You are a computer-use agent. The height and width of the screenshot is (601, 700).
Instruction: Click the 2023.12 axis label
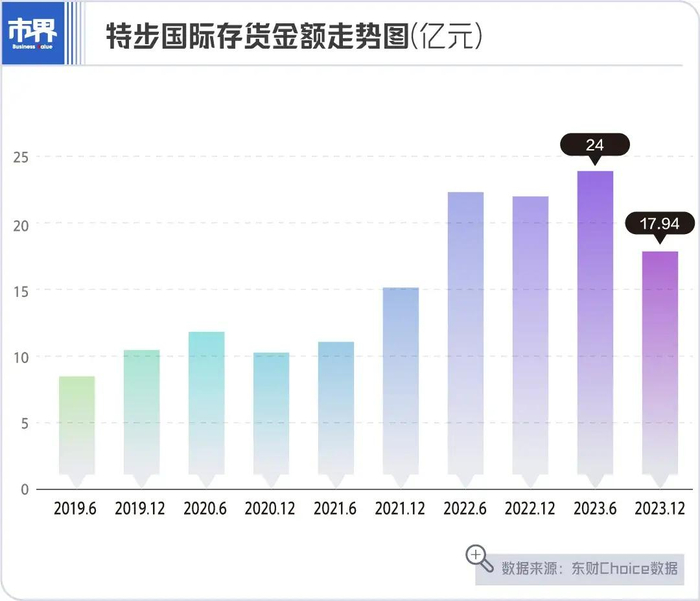[660, 509]
